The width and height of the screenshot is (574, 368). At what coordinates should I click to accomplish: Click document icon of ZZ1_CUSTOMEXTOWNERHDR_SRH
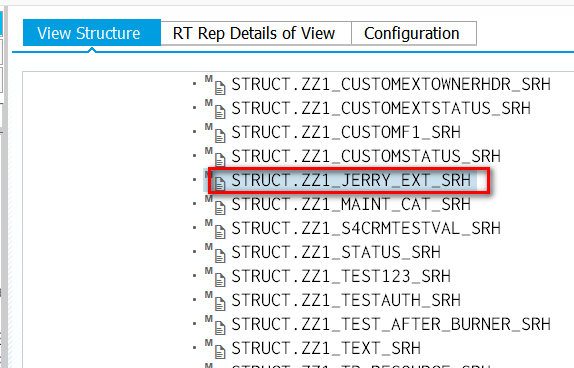[x=220, y=88]
